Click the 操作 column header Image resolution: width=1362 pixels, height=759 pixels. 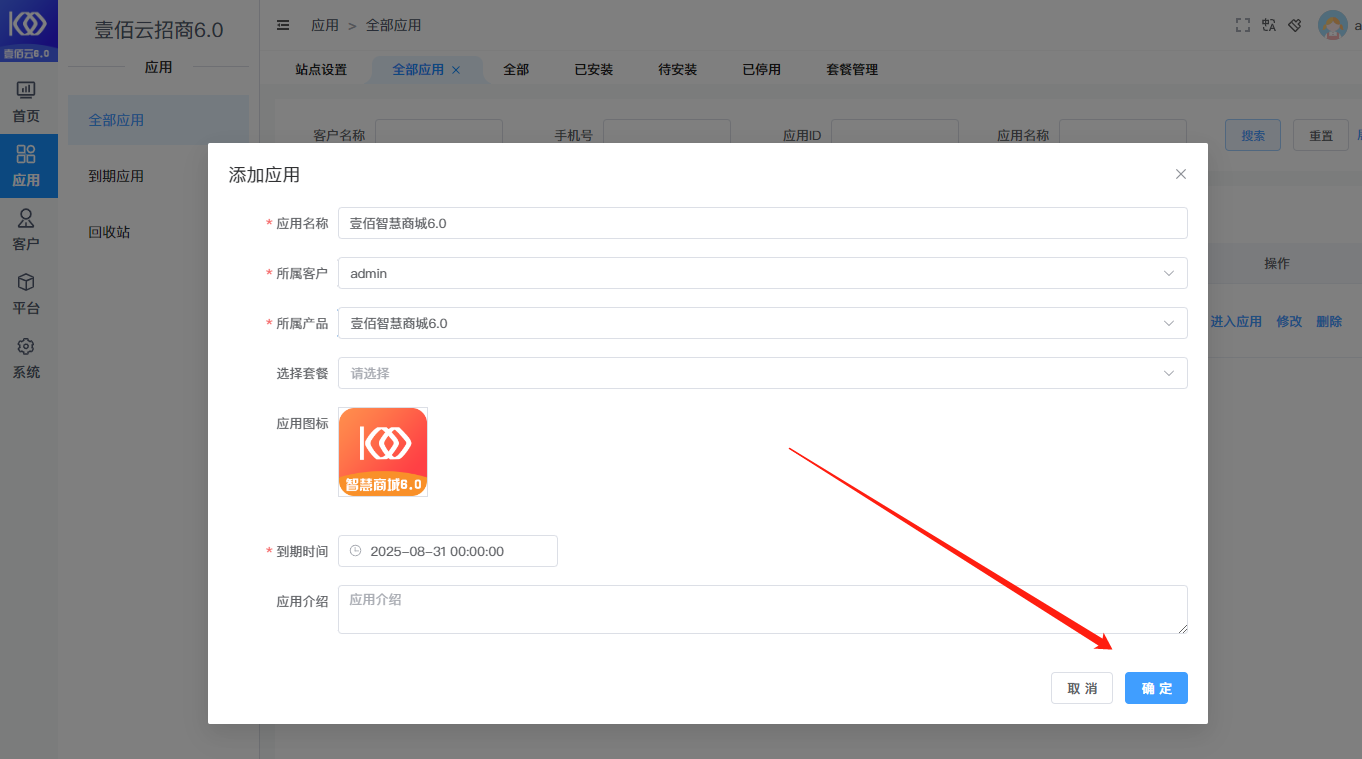coord(1277,263)
